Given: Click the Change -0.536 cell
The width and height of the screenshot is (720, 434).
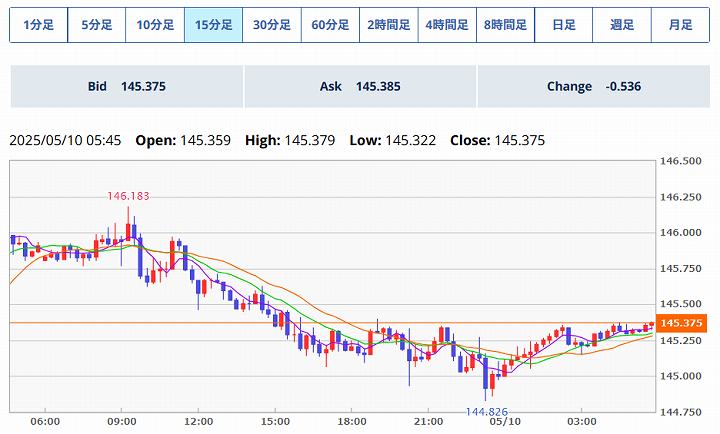Looking at the screenshot, I should tap(593, 87).
